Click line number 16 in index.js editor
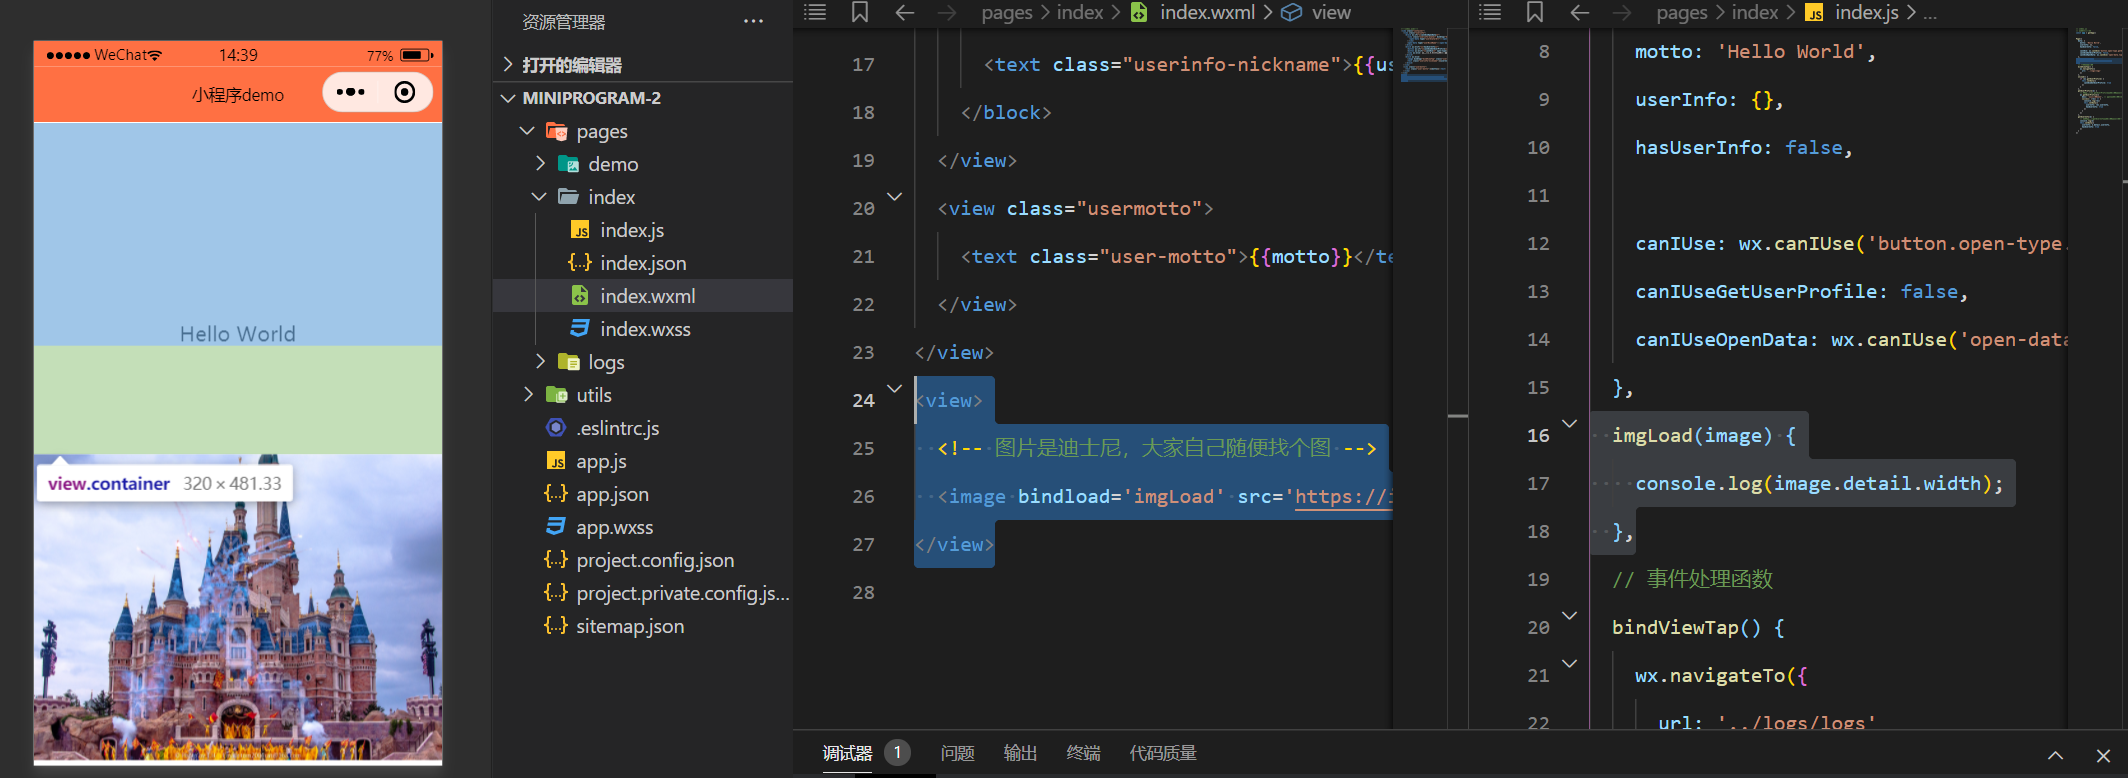Screen dimensions: 2128x778 pyautogui.click(x=1538, y=436)
